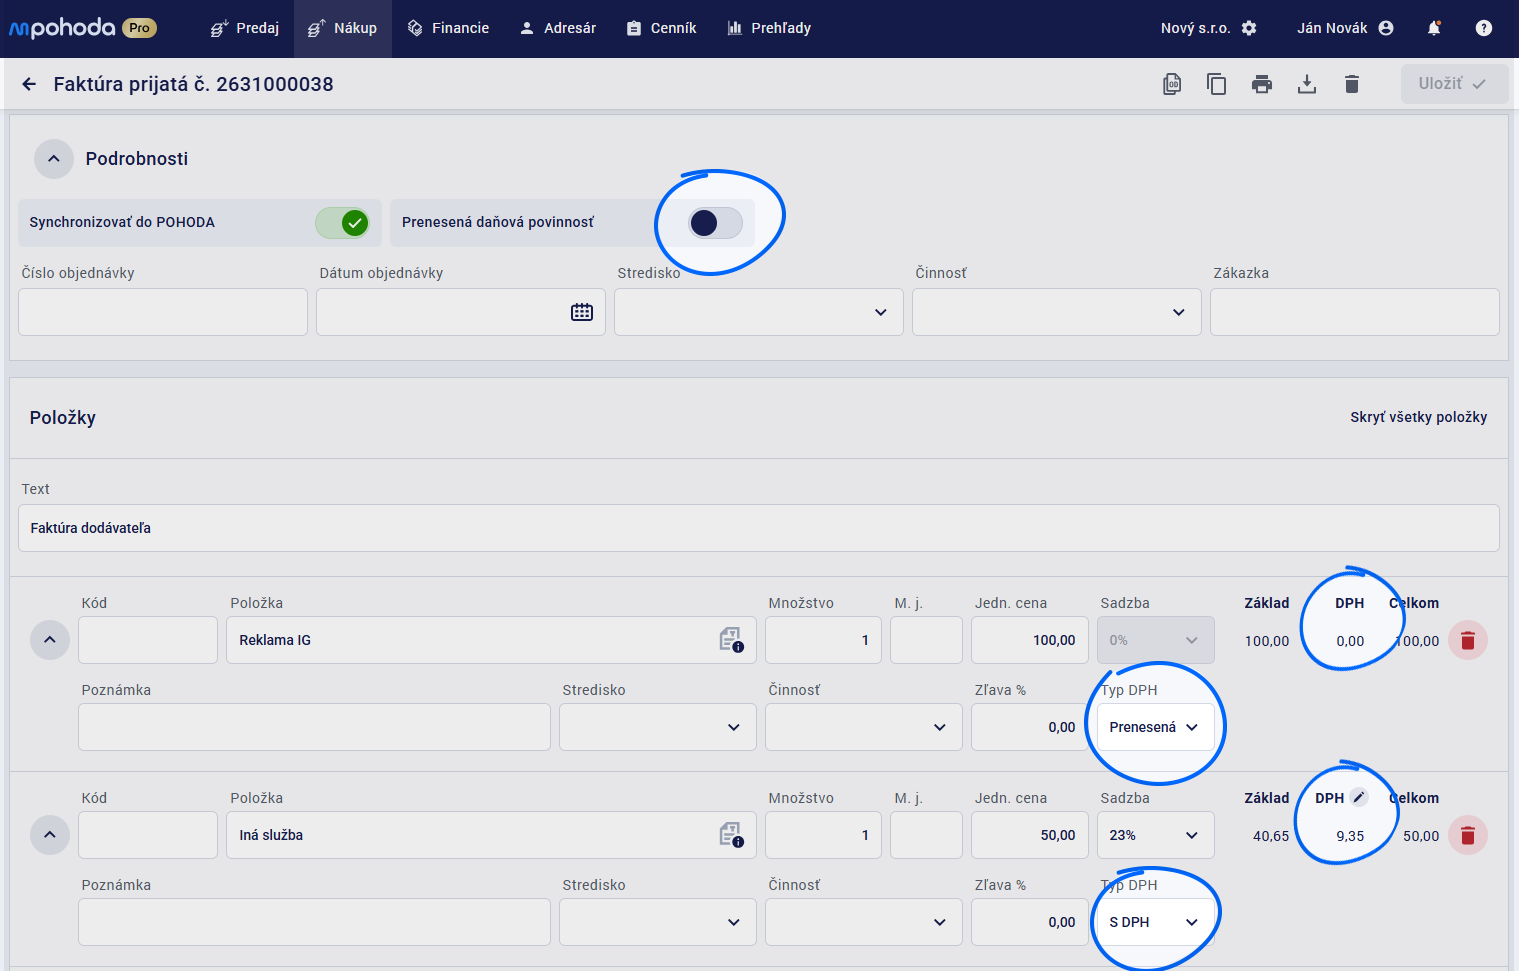The image size is (1519, 971).
Task: Open the help question mark icon
Action: pyautogui.click(x=1484, y=28)
